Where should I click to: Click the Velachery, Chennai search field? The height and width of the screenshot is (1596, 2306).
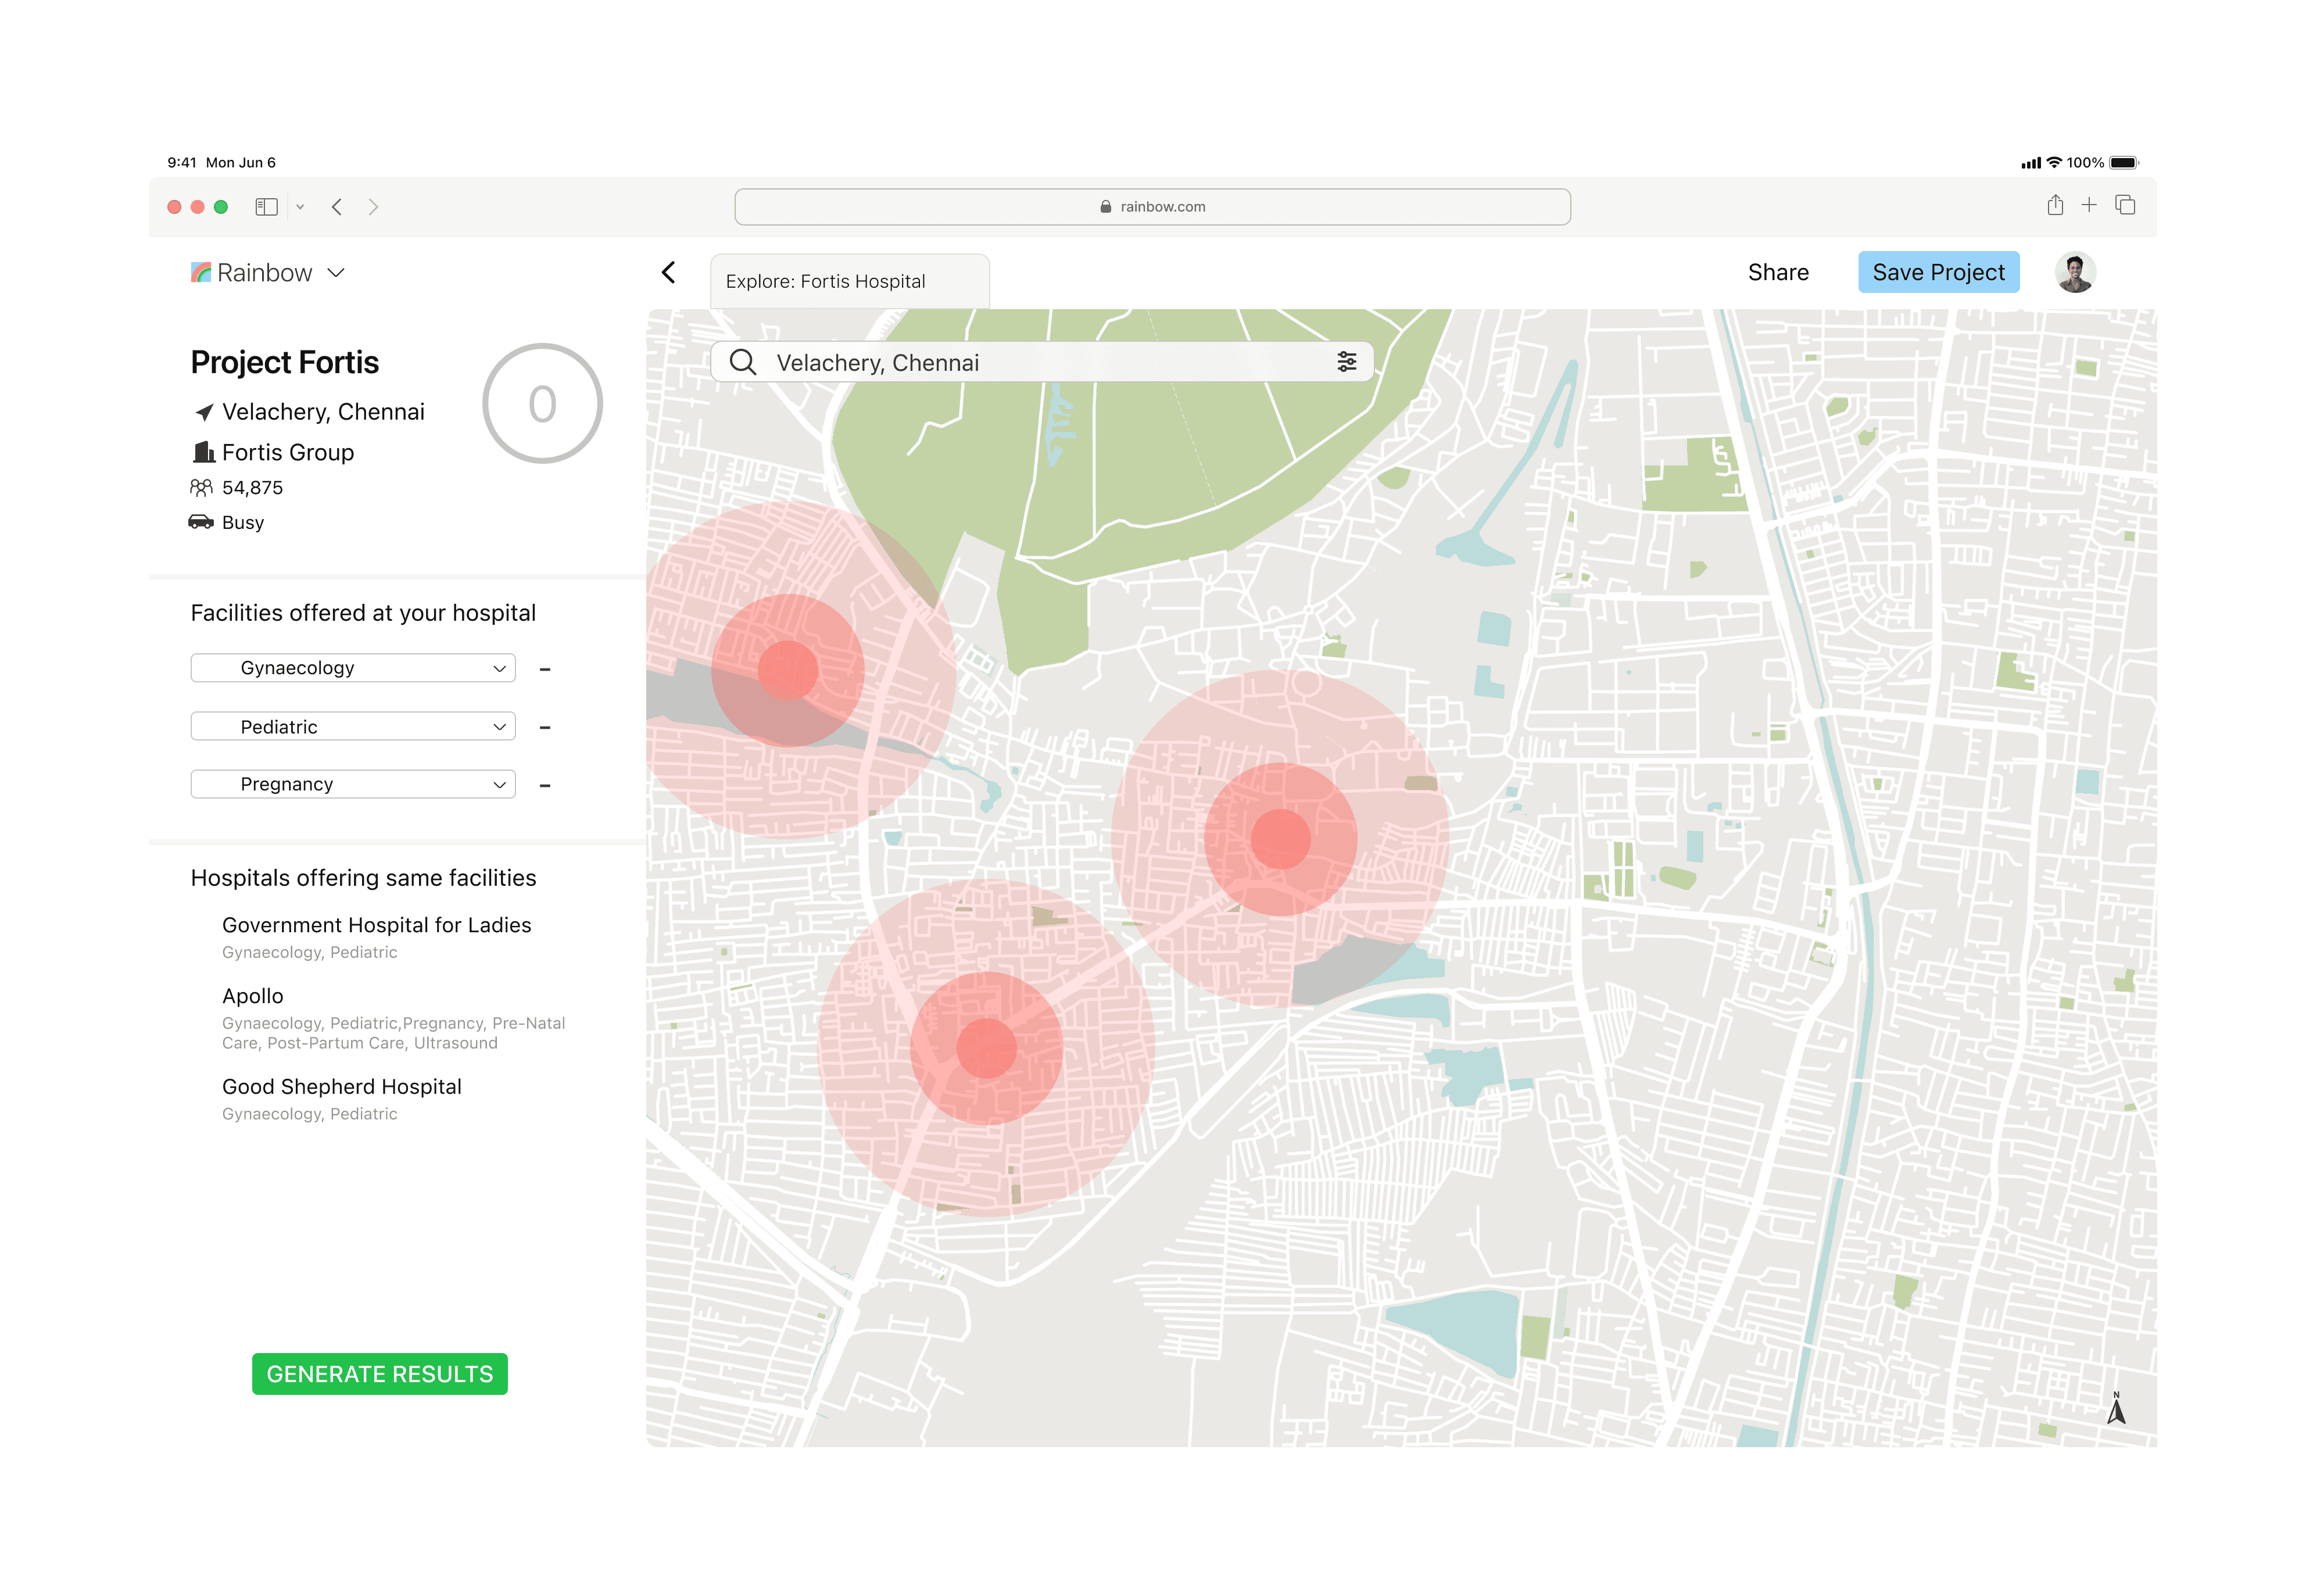pos(1040,363)
